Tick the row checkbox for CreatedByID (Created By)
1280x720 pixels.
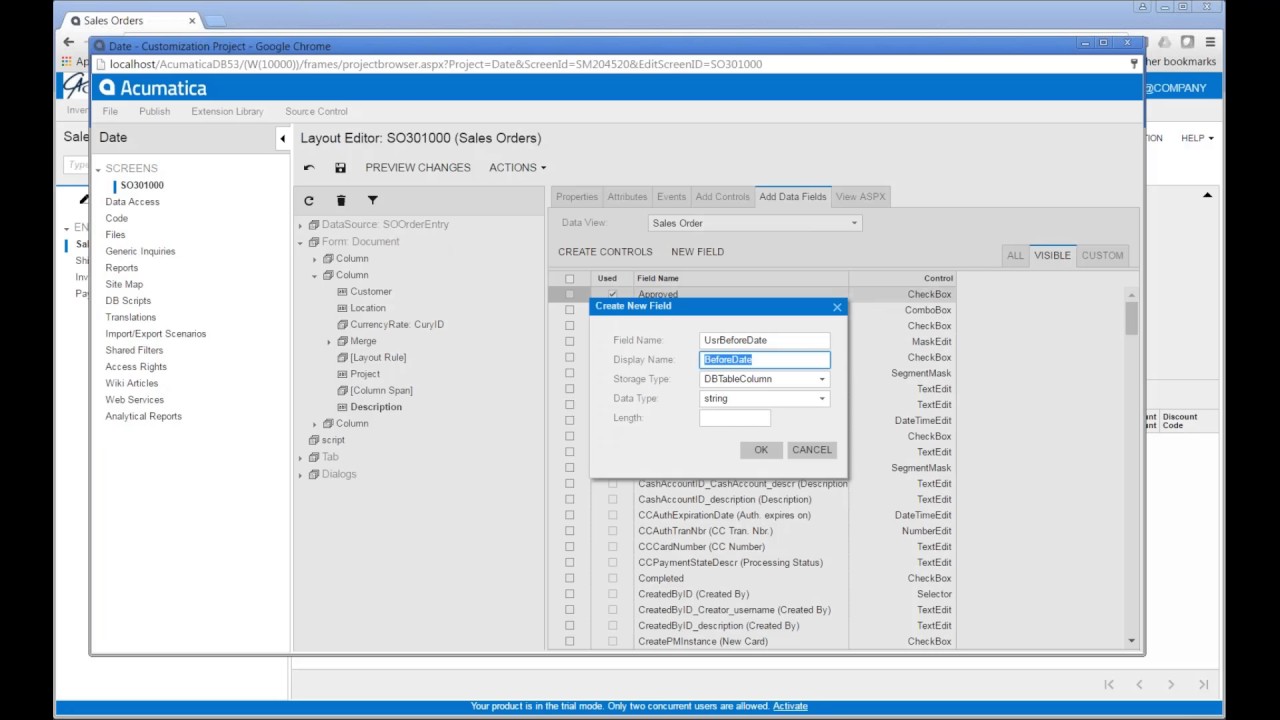click(x=569, y=594)
